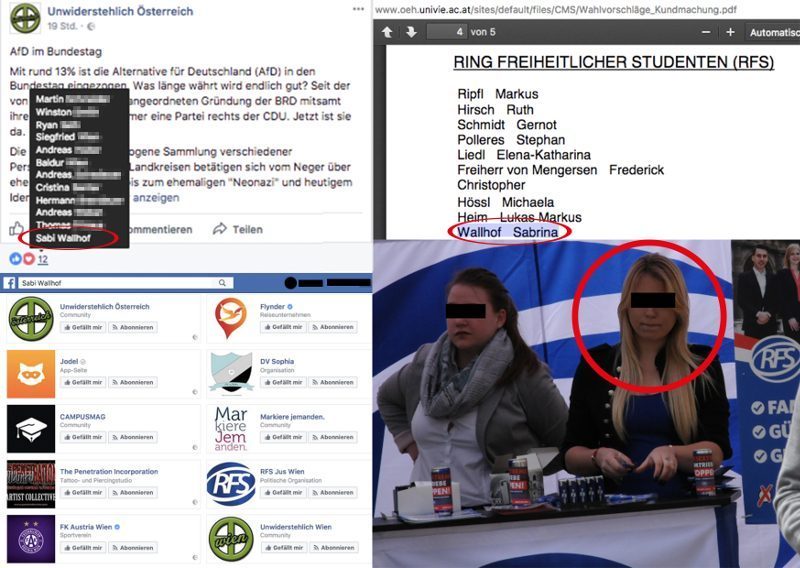Go to previous page in PDF viewer
This screenshot has width=800, height=568.
[387, 32]
